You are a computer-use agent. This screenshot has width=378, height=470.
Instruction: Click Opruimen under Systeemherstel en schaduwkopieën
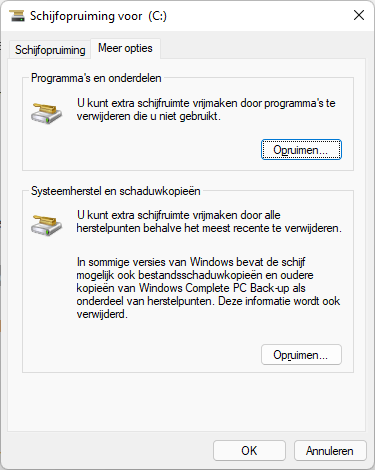tap(301, 355)
